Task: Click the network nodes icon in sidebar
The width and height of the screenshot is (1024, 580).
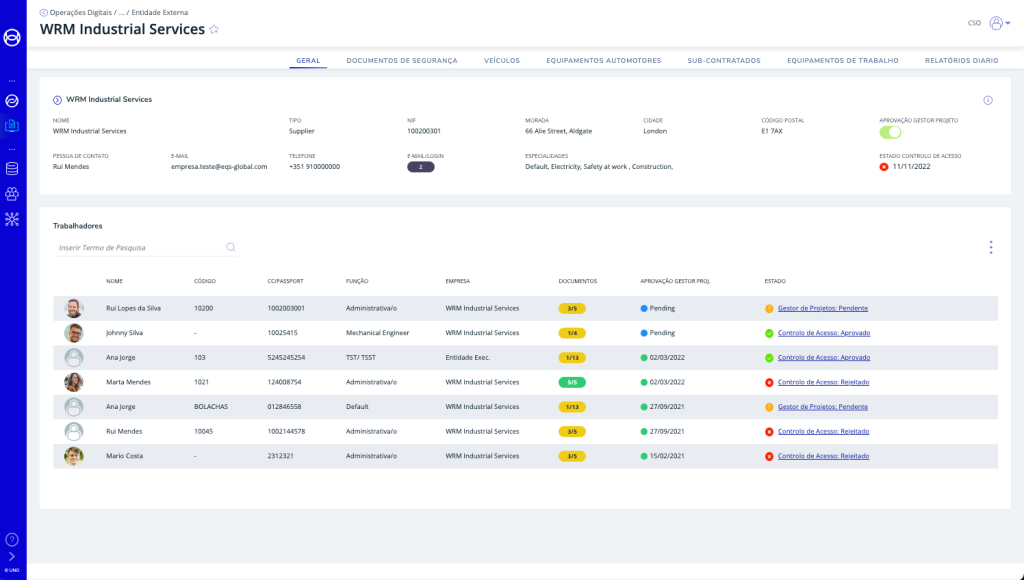Action: [x=12, y=218]
